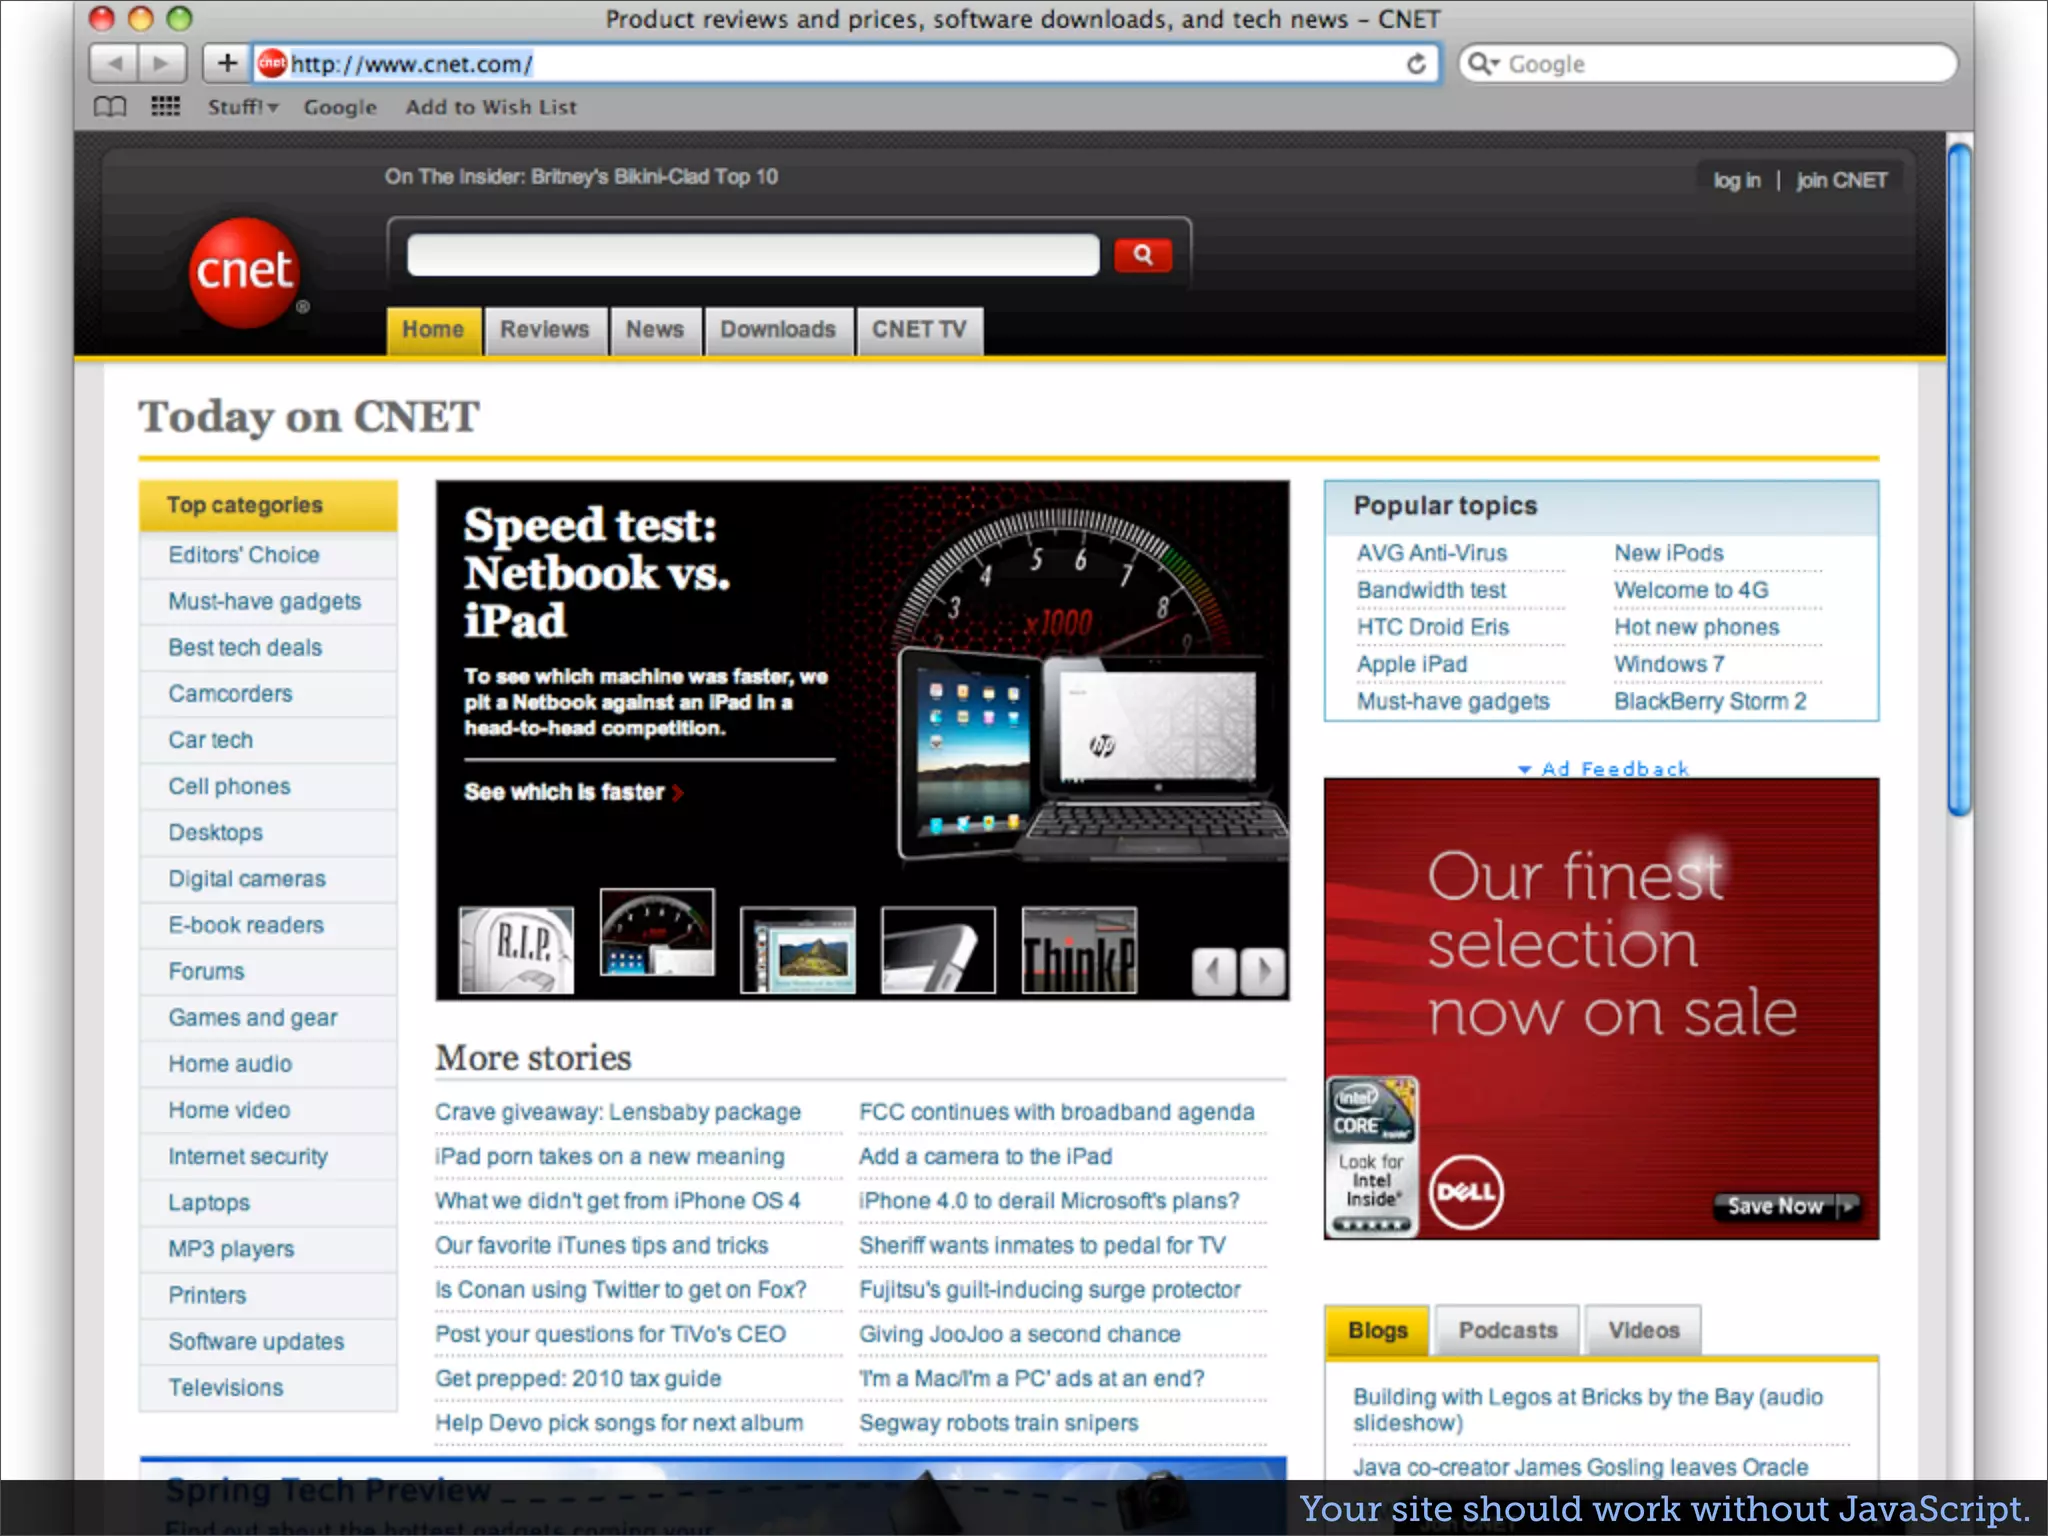Screen dimensions: 2048x1536
Task: Go to previous slide in carousel
Action: [1214, 970]
